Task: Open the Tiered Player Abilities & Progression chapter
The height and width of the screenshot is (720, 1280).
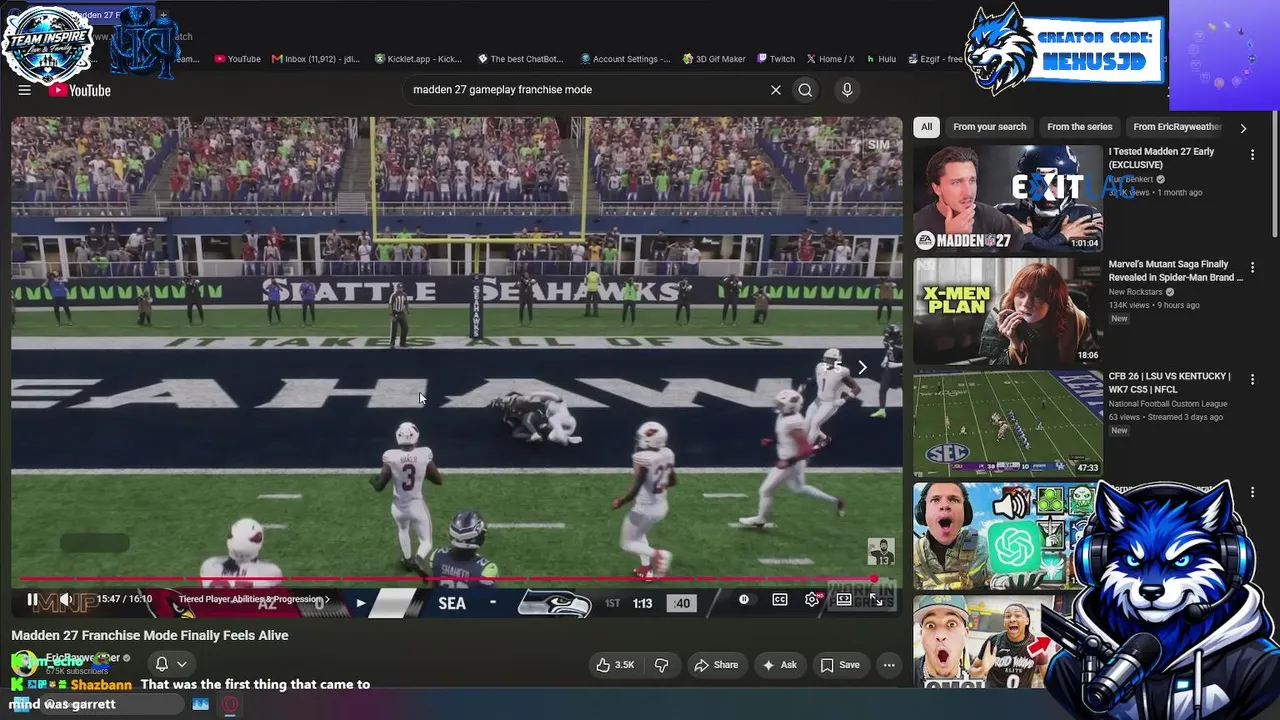Action: pyautogui.click(x=254, y=600)
